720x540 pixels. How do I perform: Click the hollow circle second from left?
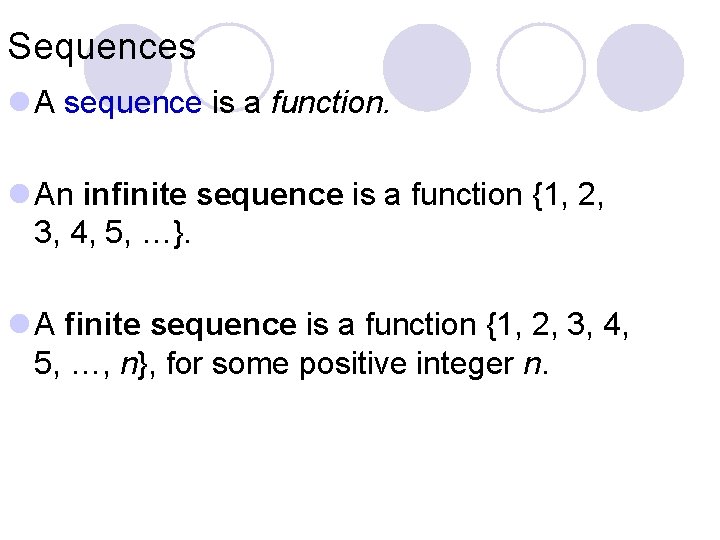tap(229, 65)
